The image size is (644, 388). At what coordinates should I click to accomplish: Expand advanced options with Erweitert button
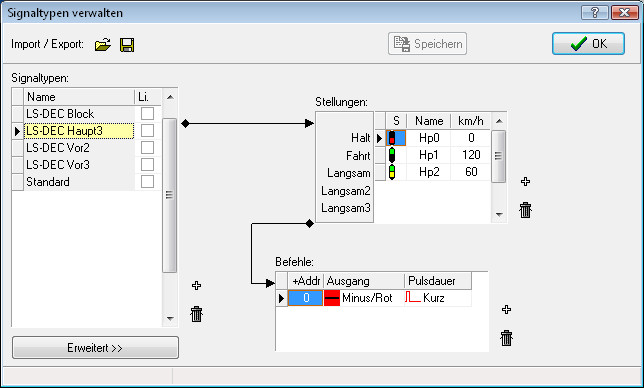tap(95, 348)
